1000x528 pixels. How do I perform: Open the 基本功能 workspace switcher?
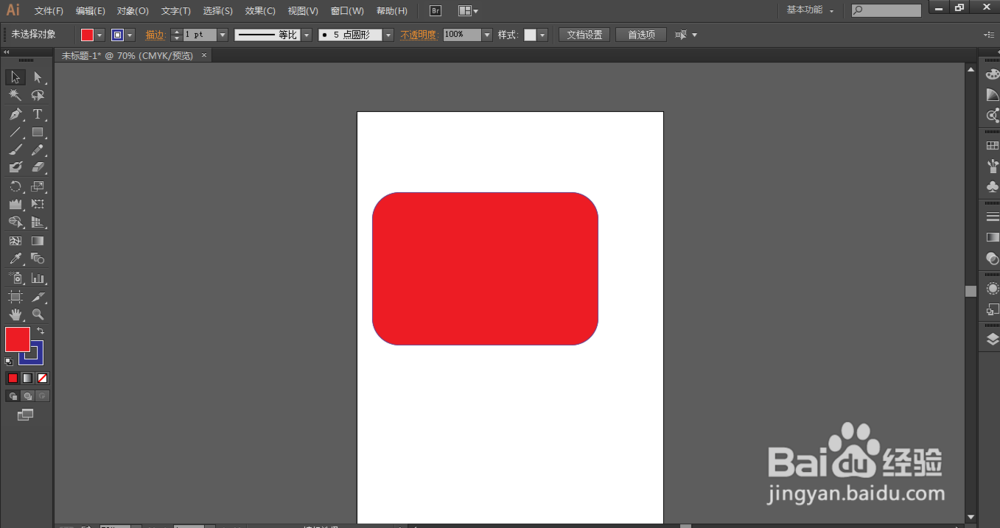click(810, 10)
